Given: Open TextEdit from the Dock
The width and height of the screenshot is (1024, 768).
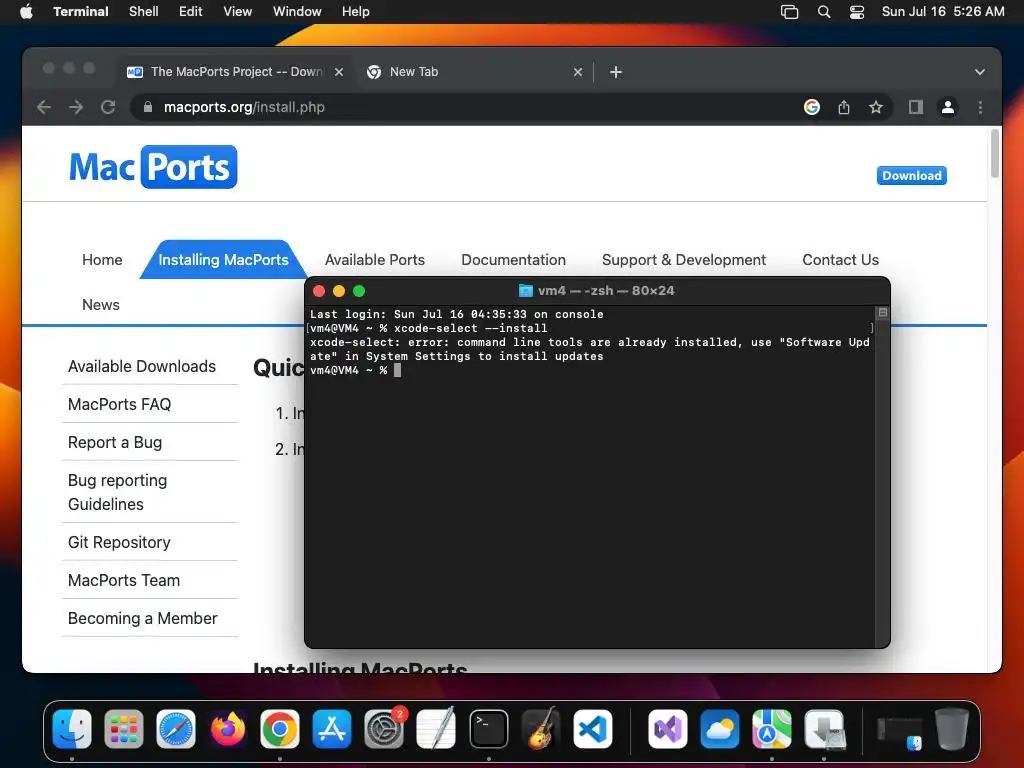Looking at the screenshot, I should [x=436, y=729].
